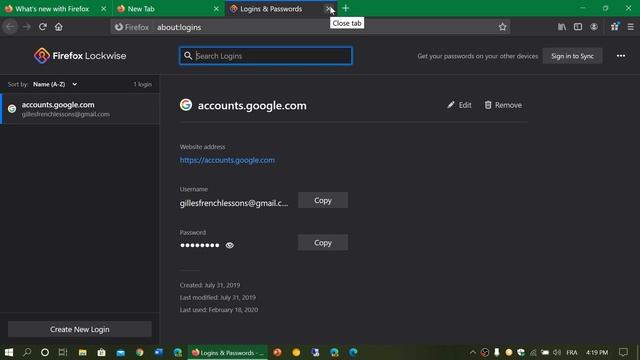The image size is (640, 360).
Task: Click the Sign in to Sync button
Action: coord(572,56)
